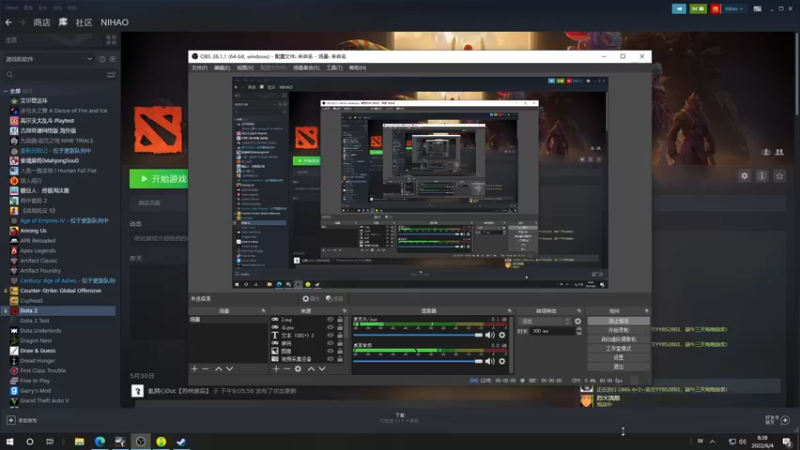Viewport: 800px width, 450px height.
Task: Pop out OBS mixer dock
Action: tap(509, 311)
